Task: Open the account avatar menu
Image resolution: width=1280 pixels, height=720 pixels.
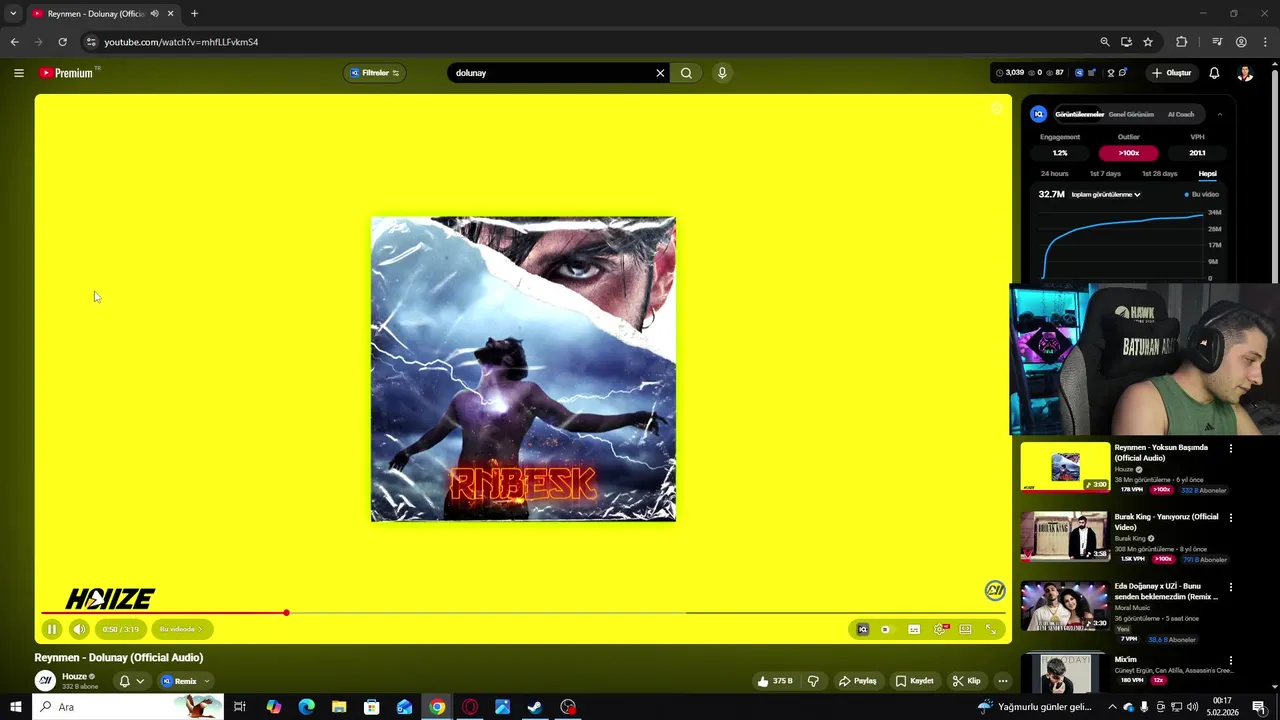Action: 1245,73
